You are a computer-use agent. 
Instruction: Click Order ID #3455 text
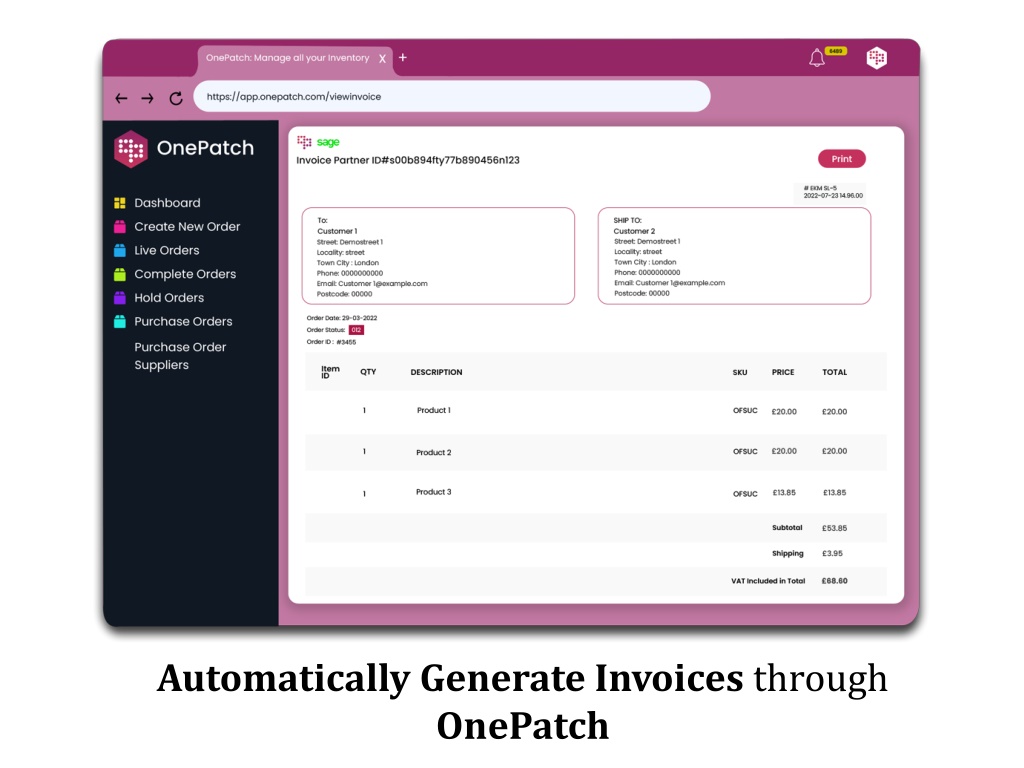(331, 342)
